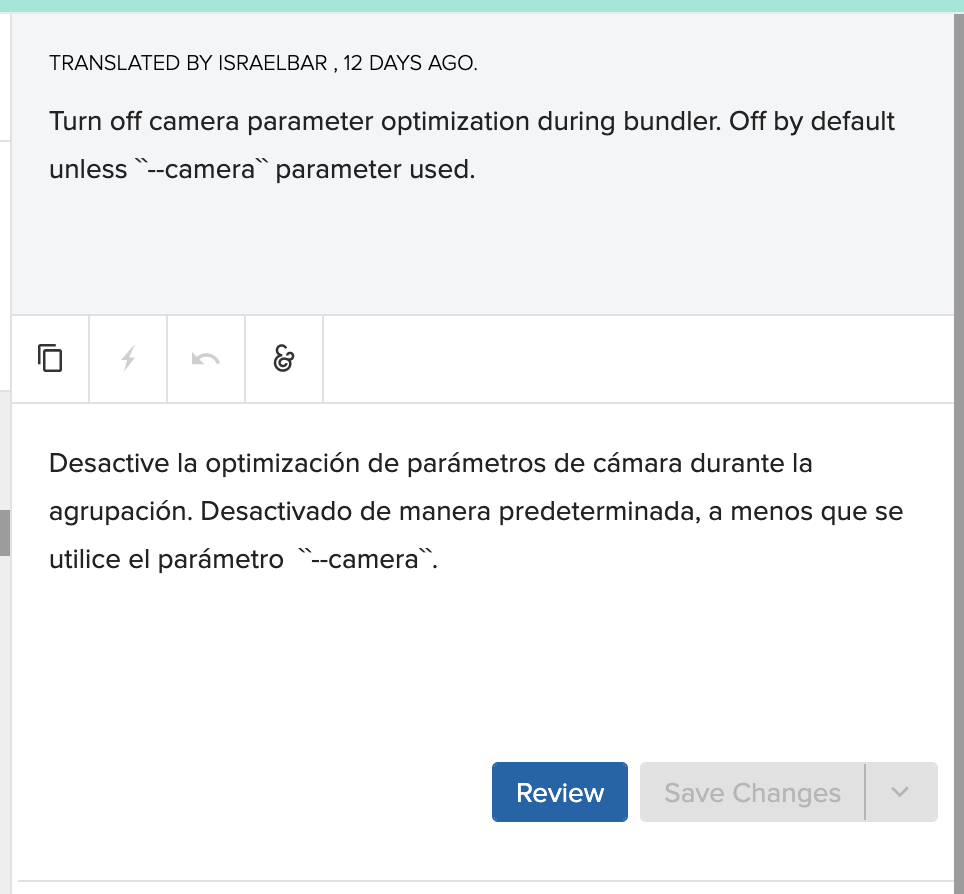
Task: Click empty toolbar area right of ampersand icon
Action: click(x=640, y=359)
